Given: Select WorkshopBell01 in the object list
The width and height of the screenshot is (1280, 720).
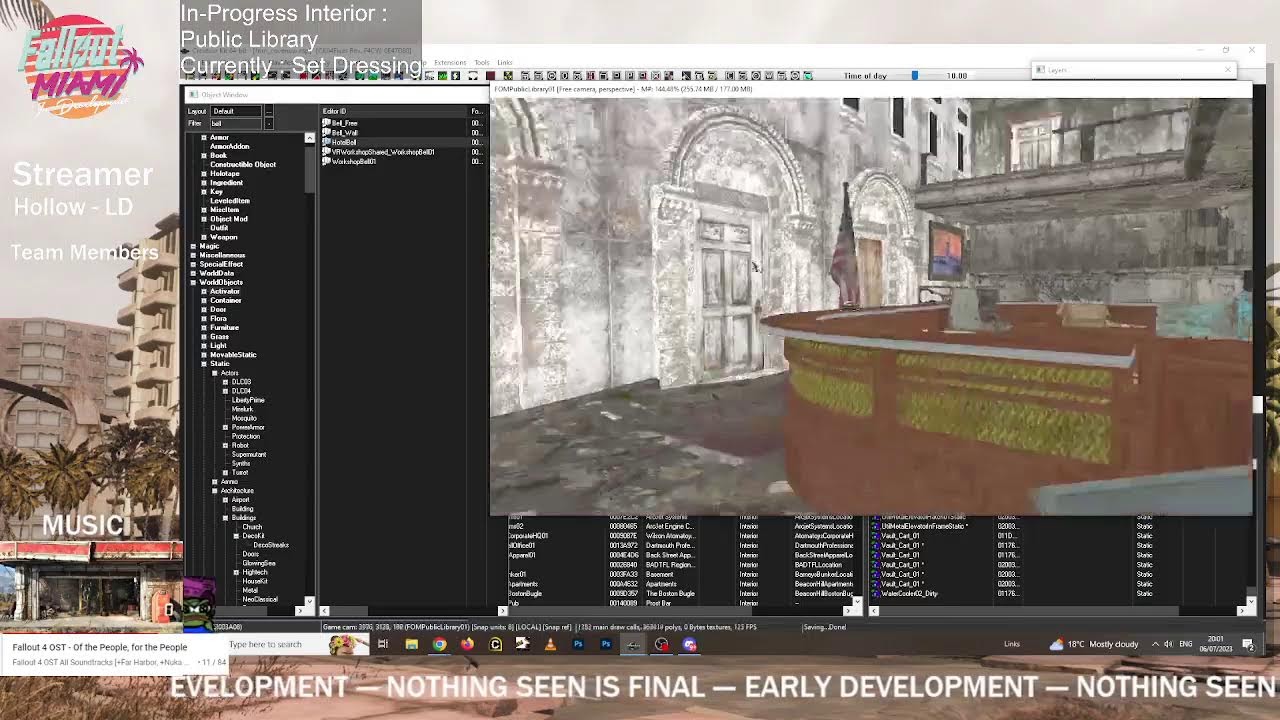Looking at the screenshot, I should click(354, 161).
